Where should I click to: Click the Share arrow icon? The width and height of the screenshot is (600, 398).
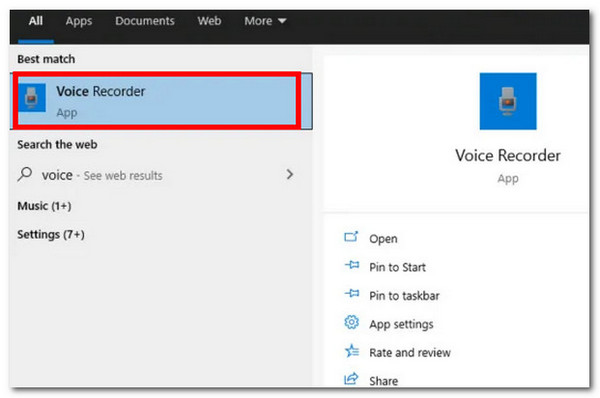point(351,378)
